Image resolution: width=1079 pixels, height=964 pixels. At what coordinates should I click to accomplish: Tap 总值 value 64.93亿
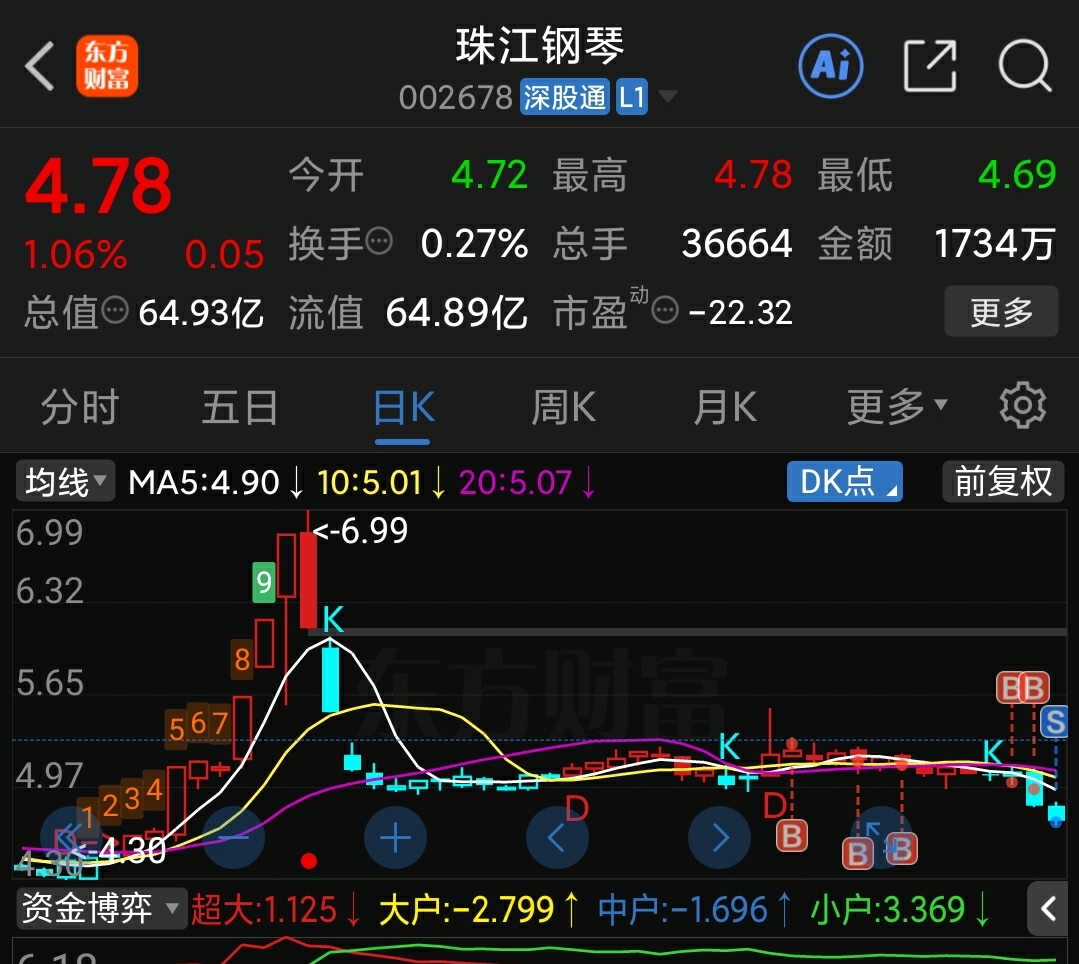[201, 312]
